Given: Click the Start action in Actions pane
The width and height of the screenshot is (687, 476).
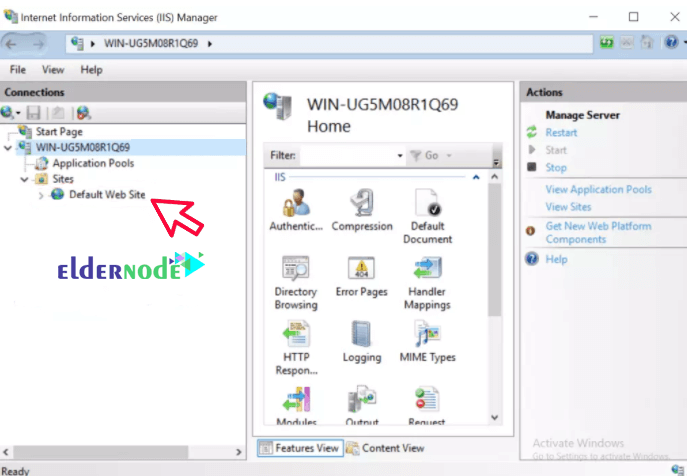Looking at the screenshot, I should pos(556,150).
